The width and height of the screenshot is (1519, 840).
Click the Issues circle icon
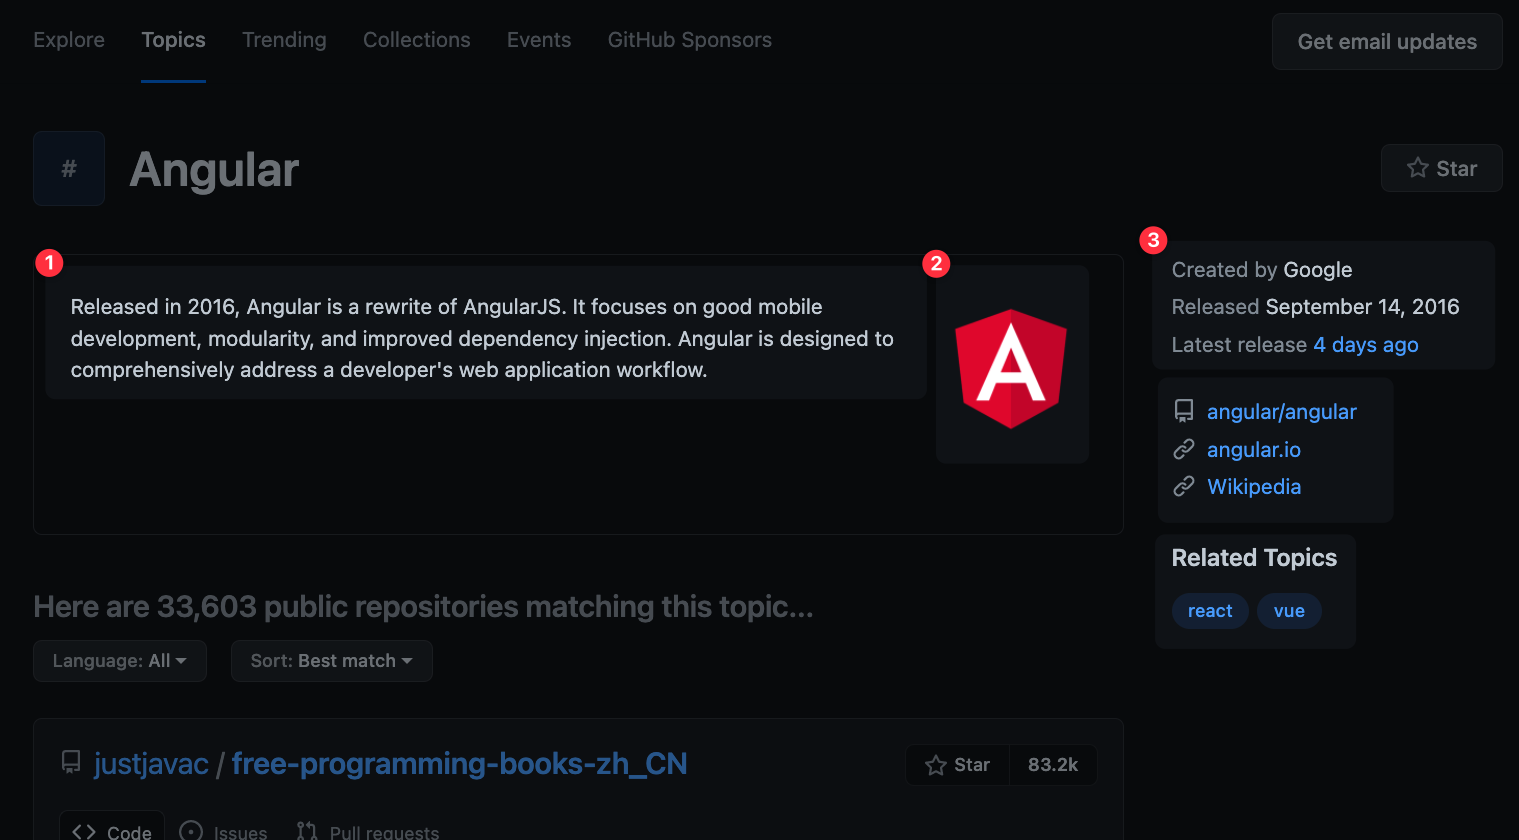coord(190,829)
